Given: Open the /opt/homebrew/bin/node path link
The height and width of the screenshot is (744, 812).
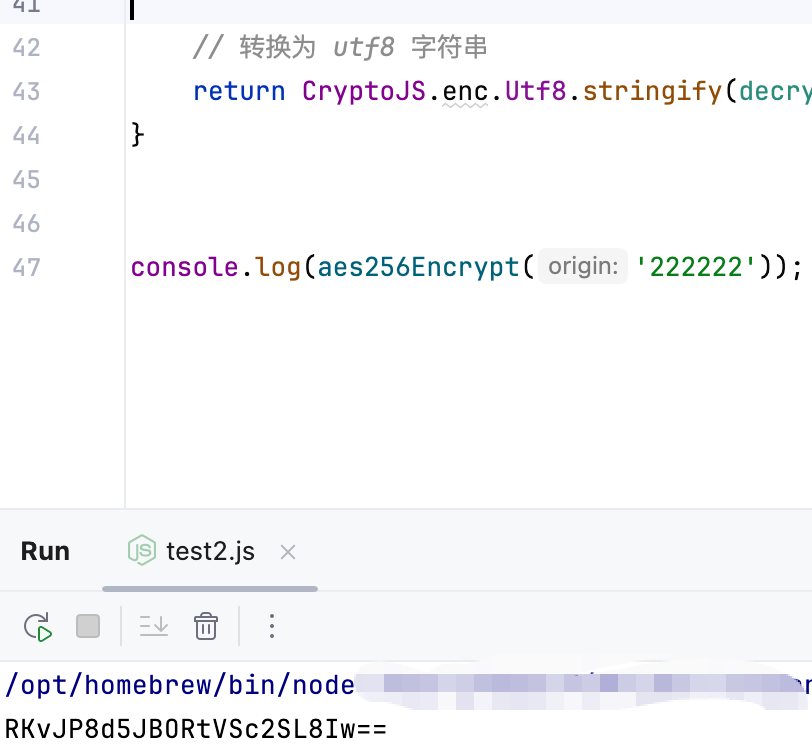Looking at the screenshot, I should click(180, 685).
